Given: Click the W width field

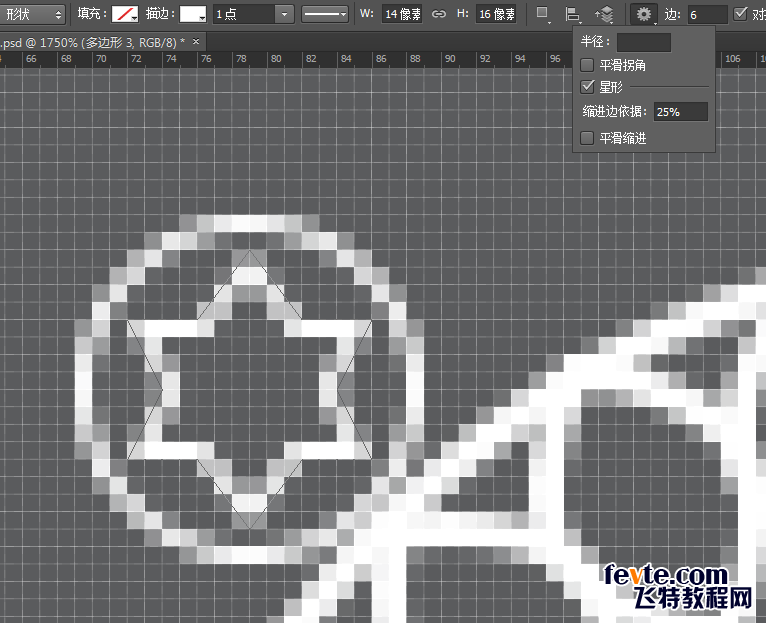Looking at the screenshot, I should point(402,14).
